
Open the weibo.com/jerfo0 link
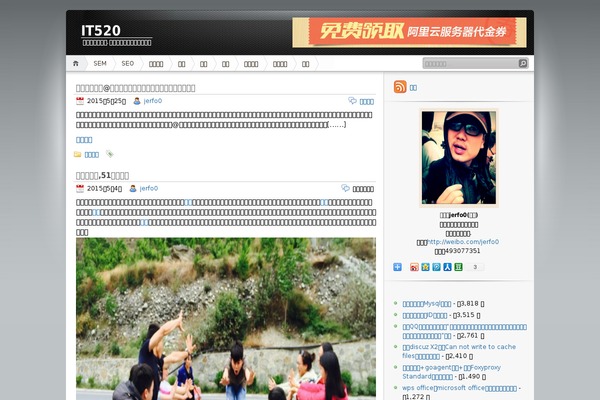(463, 242)
